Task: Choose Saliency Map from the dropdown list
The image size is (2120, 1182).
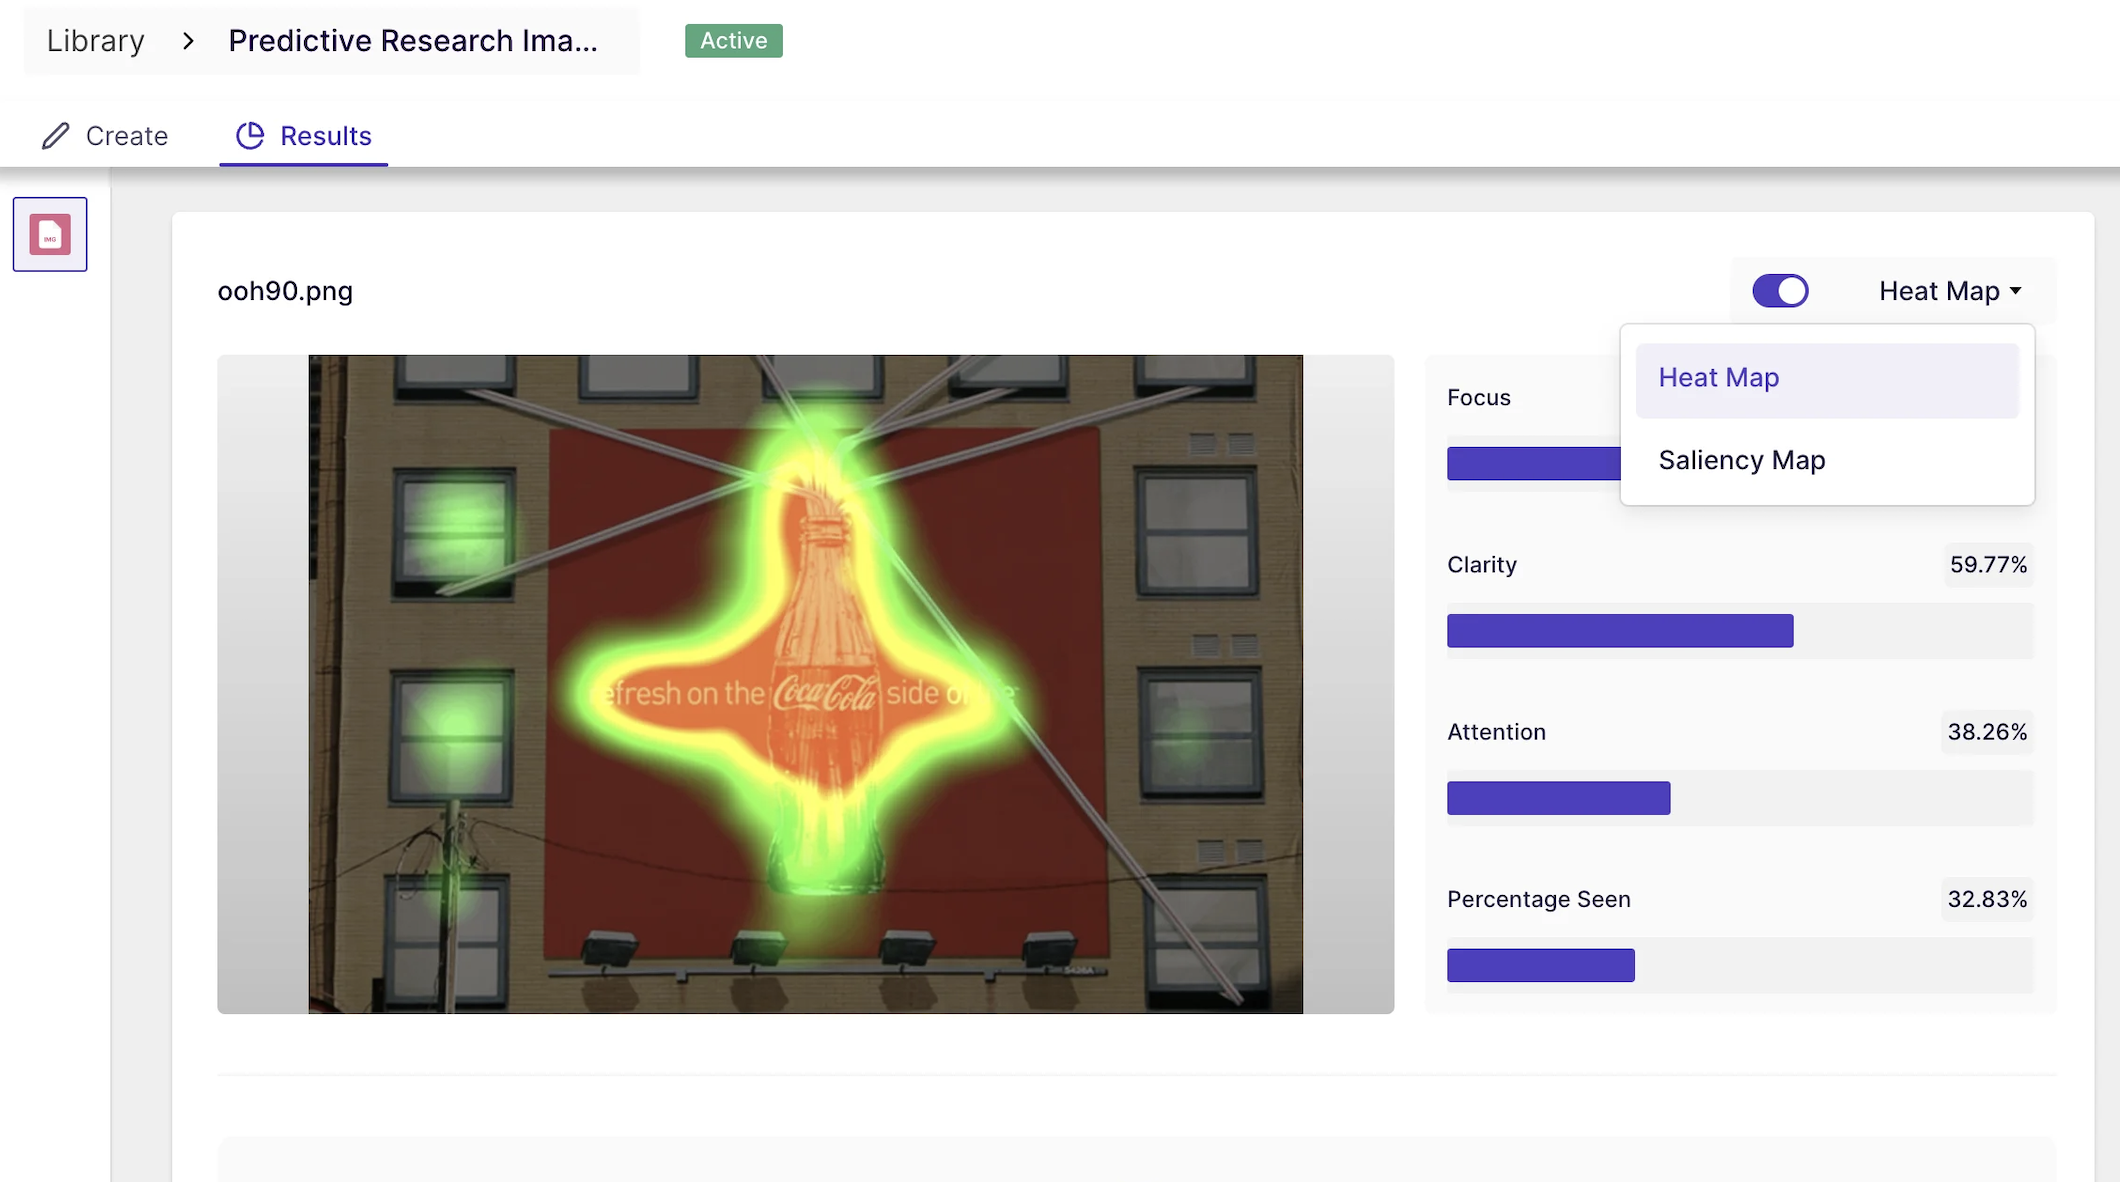Action: pos(1827,460)
